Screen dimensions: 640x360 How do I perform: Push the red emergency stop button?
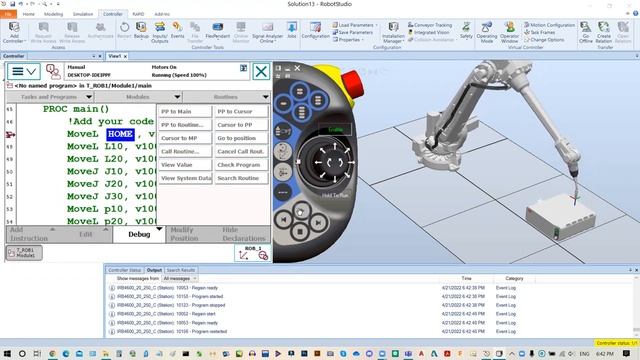pos(352,84)
